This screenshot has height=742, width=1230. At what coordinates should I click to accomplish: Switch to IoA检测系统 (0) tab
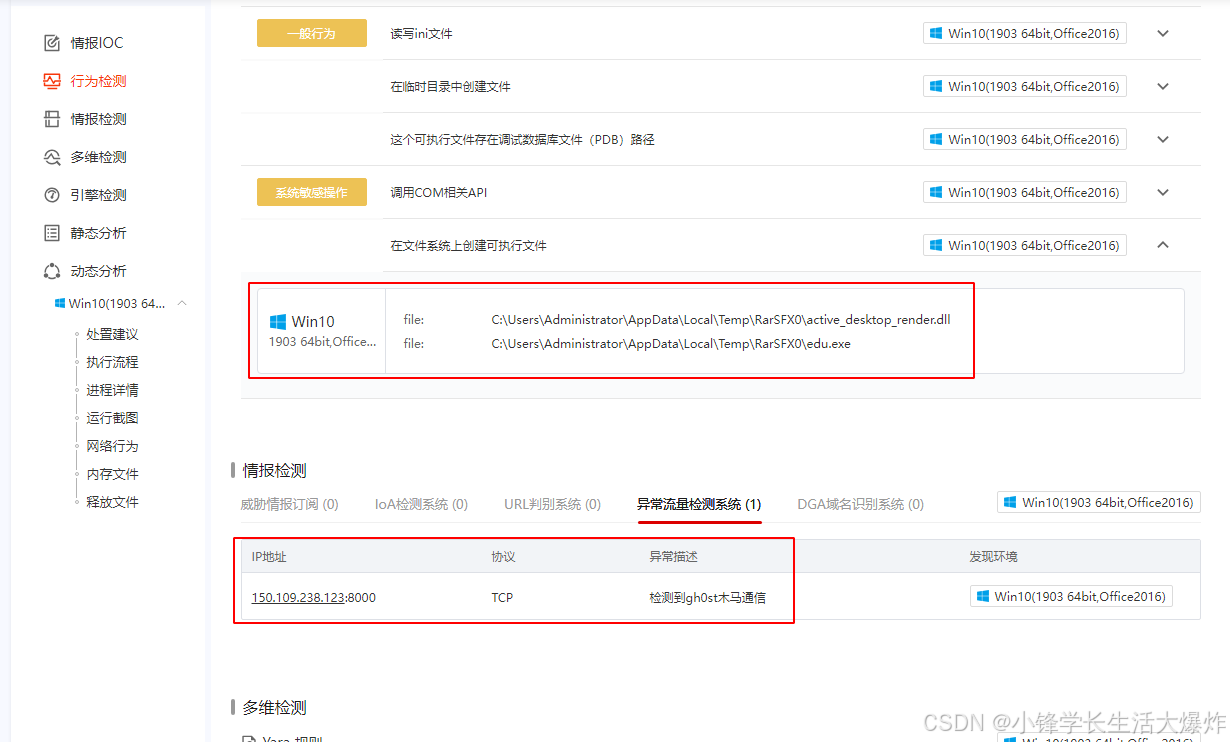pyautogui.click(x=421, y=504)
